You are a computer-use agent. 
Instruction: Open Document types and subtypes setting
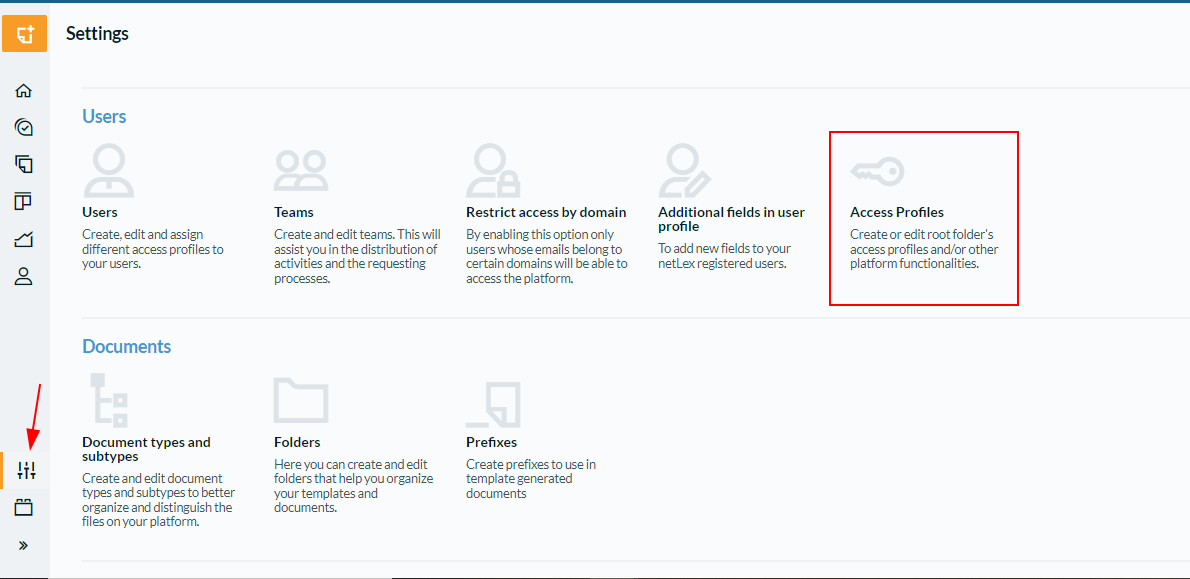(x=146, y=448)
